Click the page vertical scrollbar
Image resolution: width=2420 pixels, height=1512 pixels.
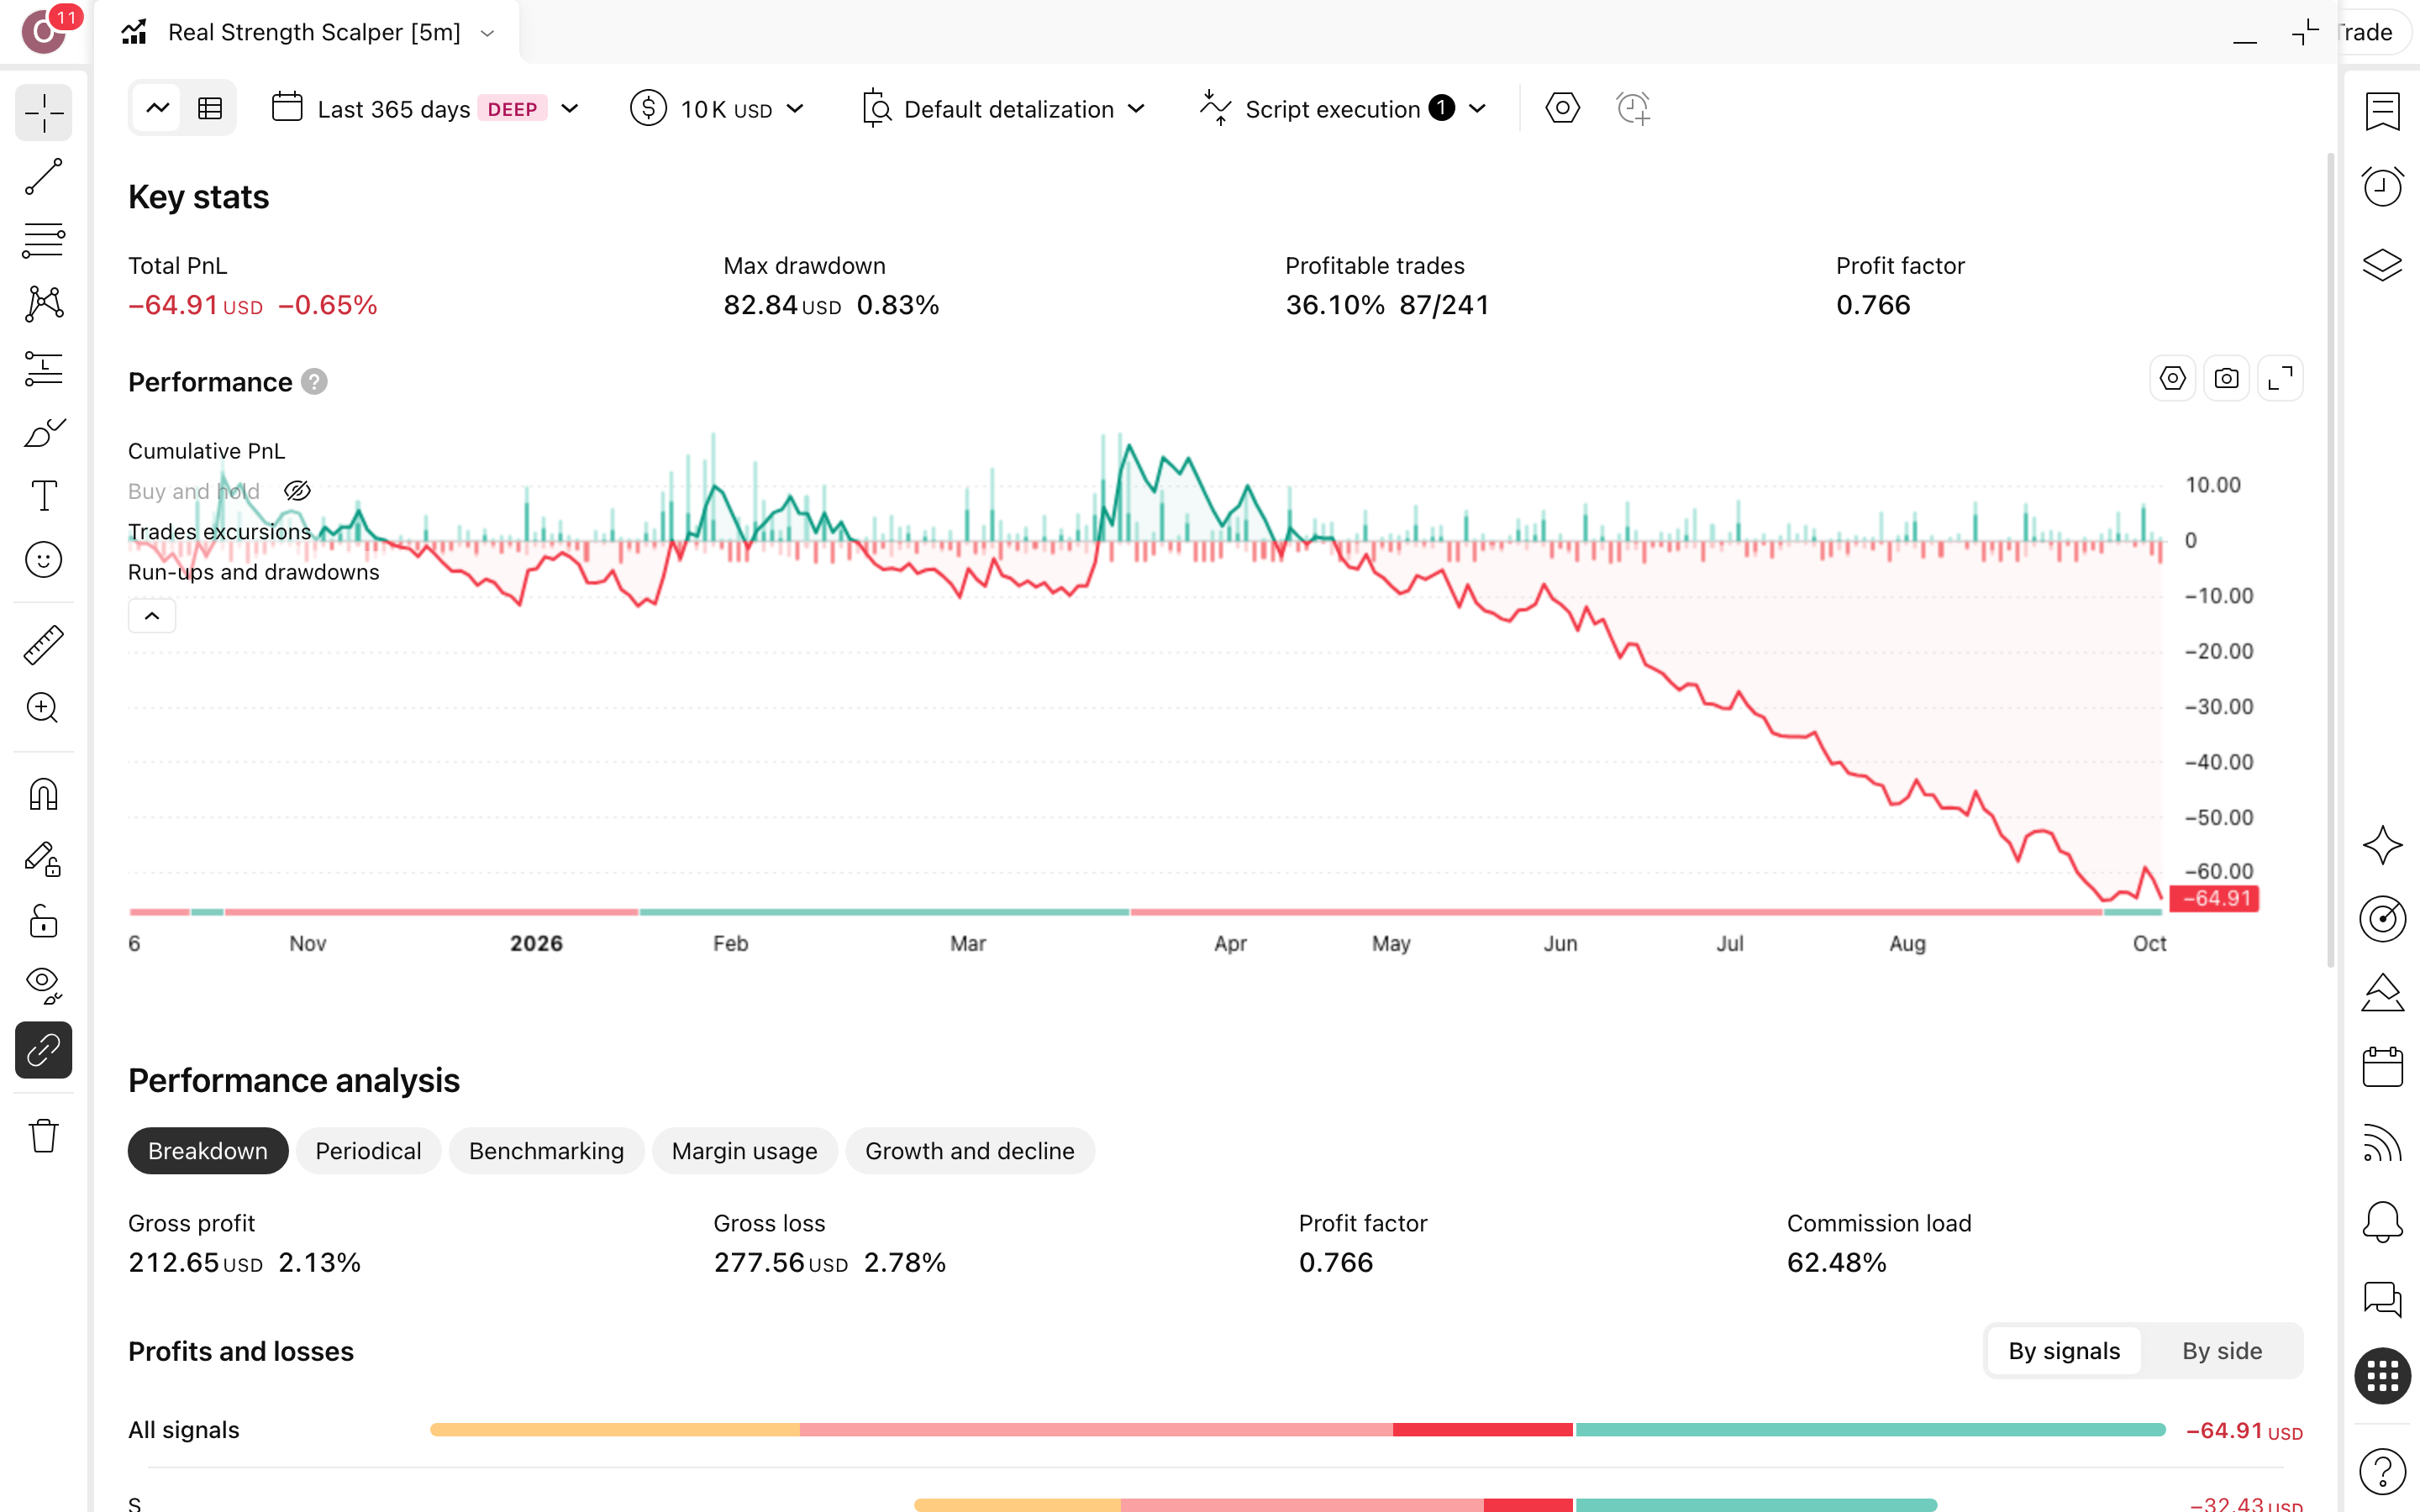(2330, 560)
